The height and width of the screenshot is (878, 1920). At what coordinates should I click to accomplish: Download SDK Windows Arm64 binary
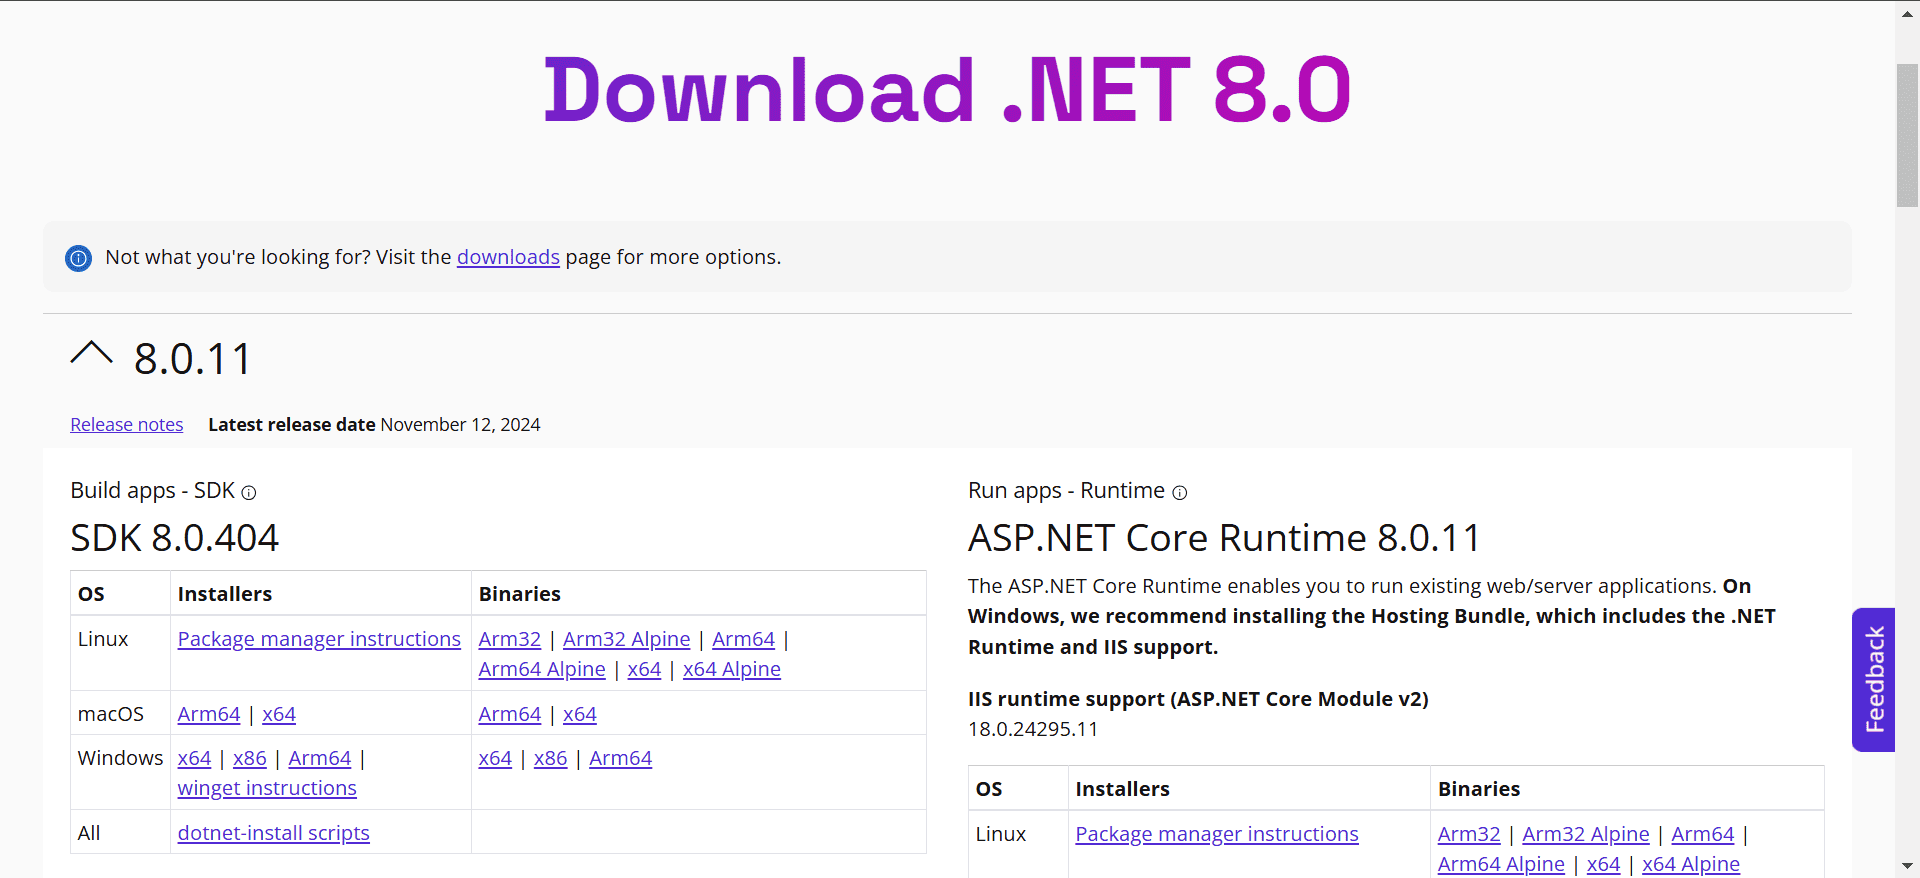(x=620, y=758)
